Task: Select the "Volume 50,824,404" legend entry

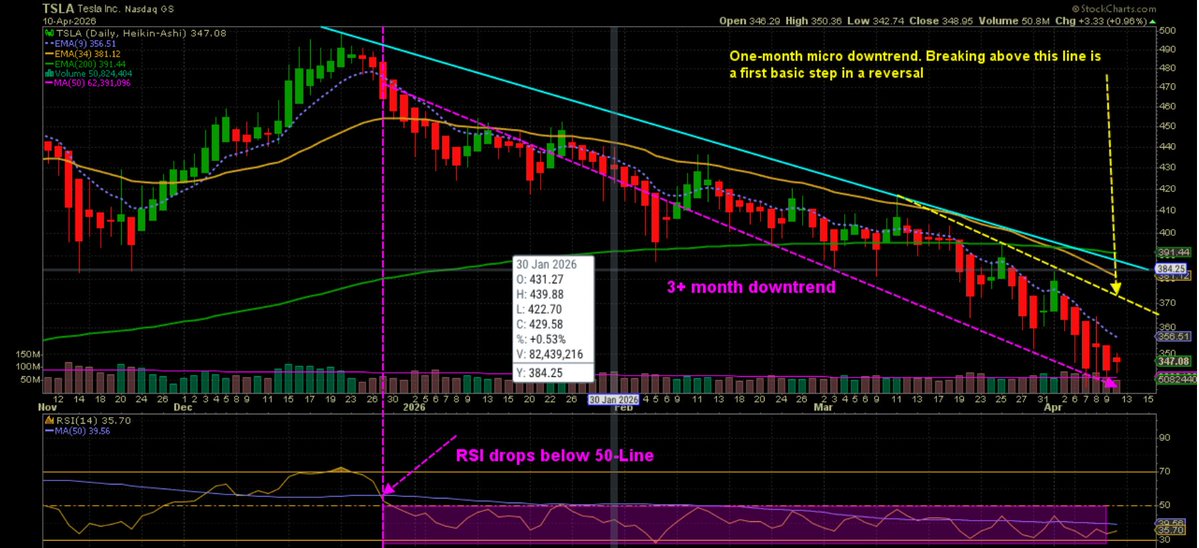Action: (91, 74)
